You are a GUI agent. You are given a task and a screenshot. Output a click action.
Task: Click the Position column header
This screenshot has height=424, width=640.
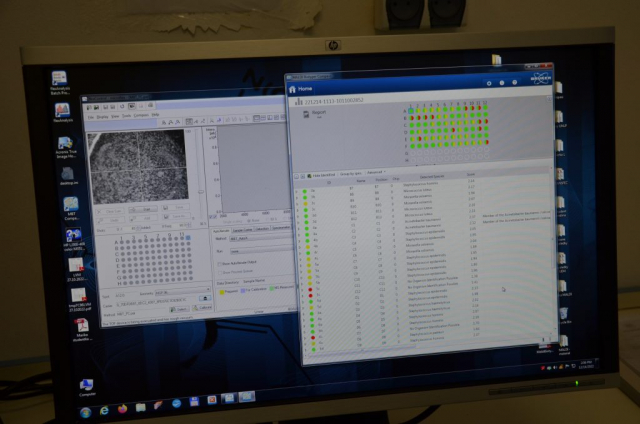pyautogui.click(x=381, y=180)
